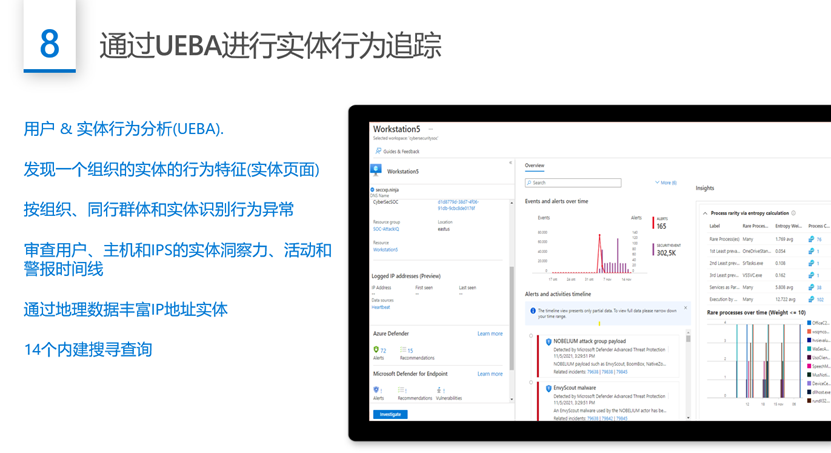Image resolution: width=831 pixels, height=453 pixels.
Task: Click shield icon of EnvyScout malware alert
Action: coord(549,388)
